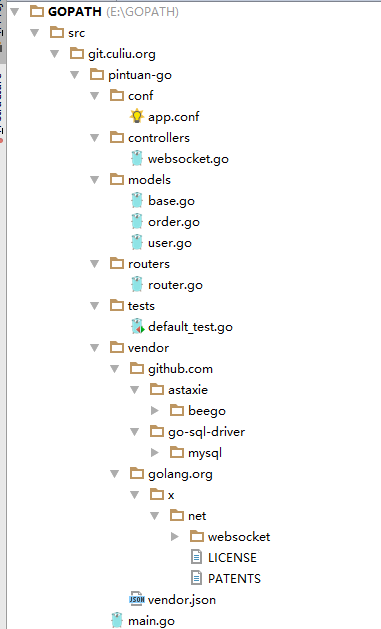381x629 pixels.
Task: Click the gopher icon beside user.go
Action: point(137,242)
